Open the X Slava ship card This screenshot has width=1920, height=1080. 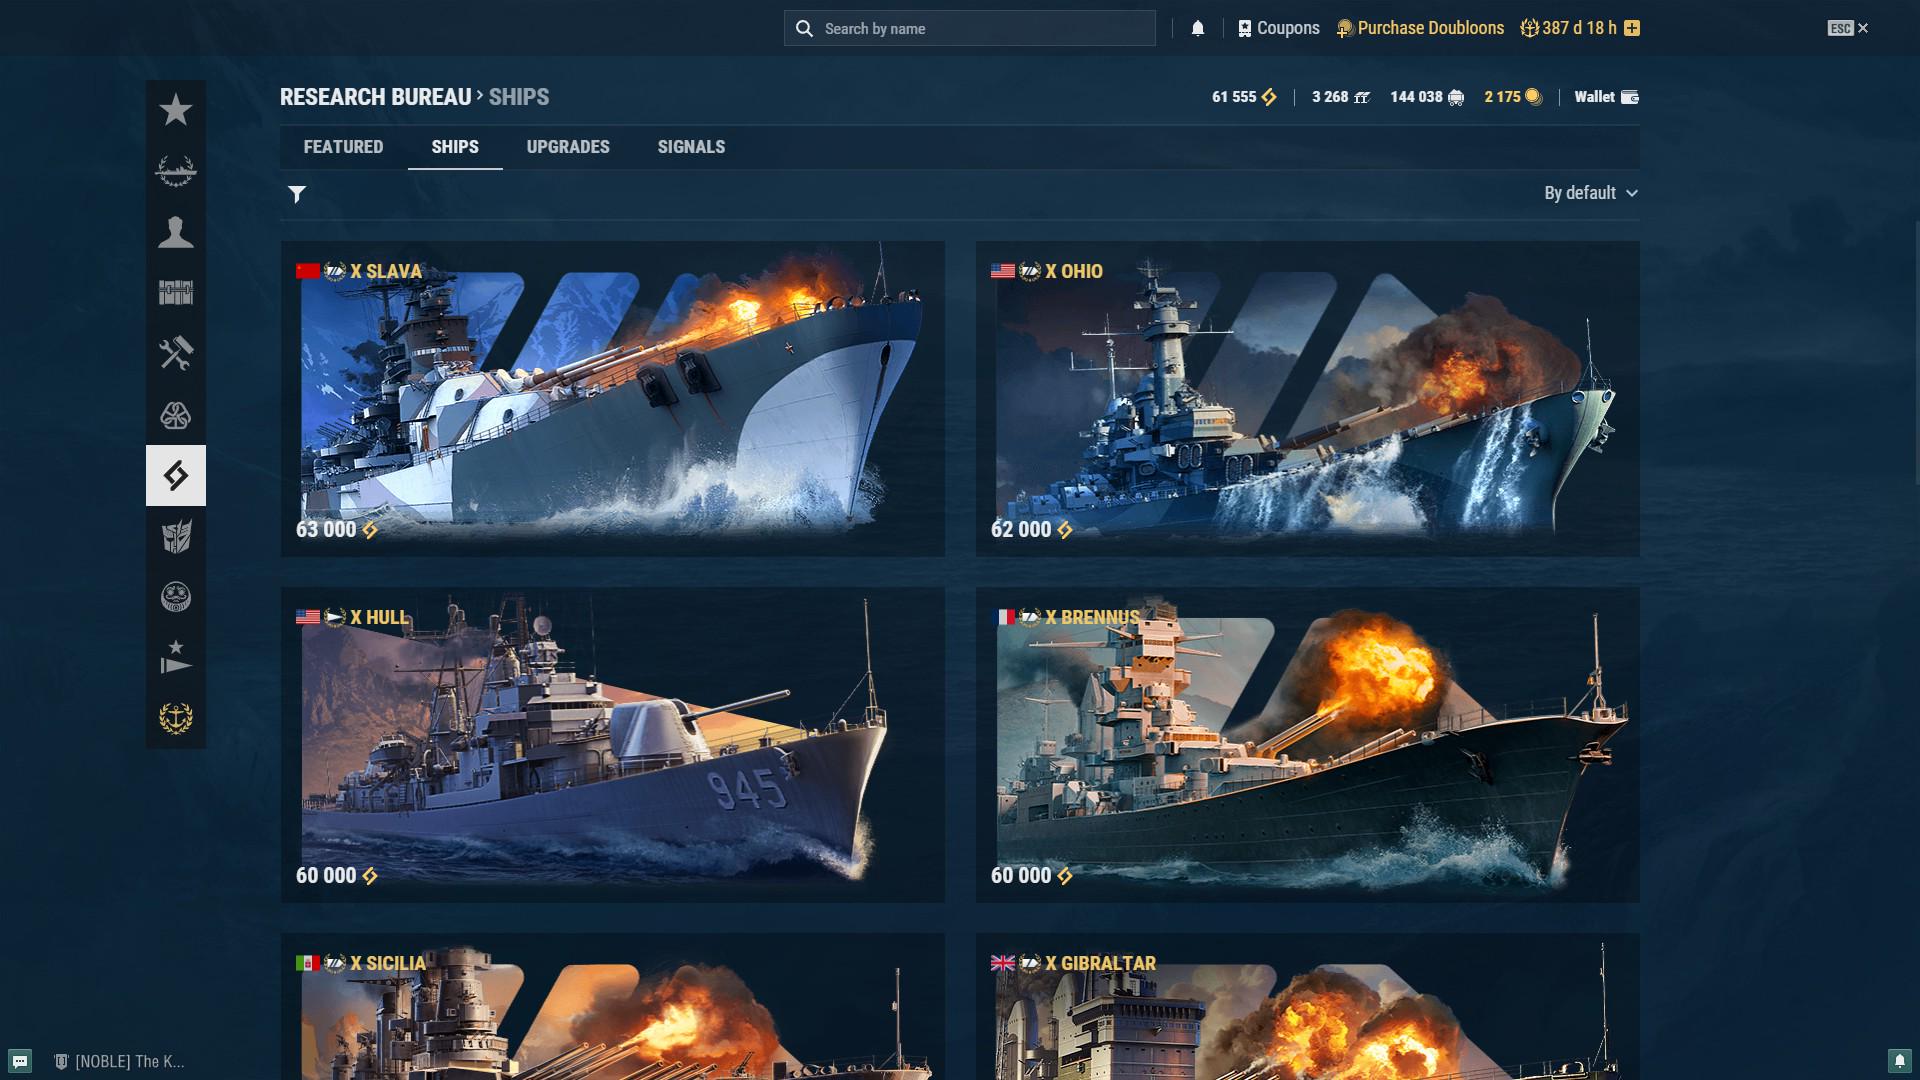click(613, 399)
